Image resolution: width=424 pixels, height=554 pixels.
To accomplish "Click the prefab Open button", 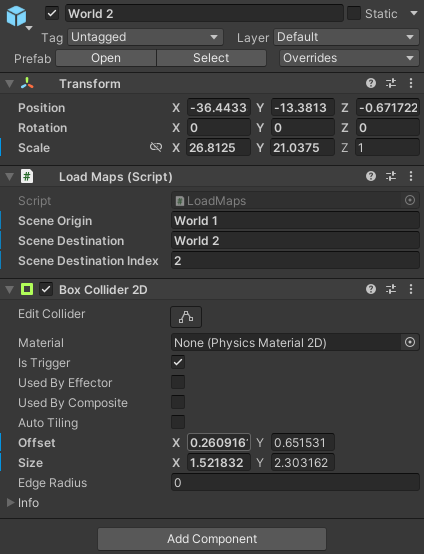I will coord(106,58).
